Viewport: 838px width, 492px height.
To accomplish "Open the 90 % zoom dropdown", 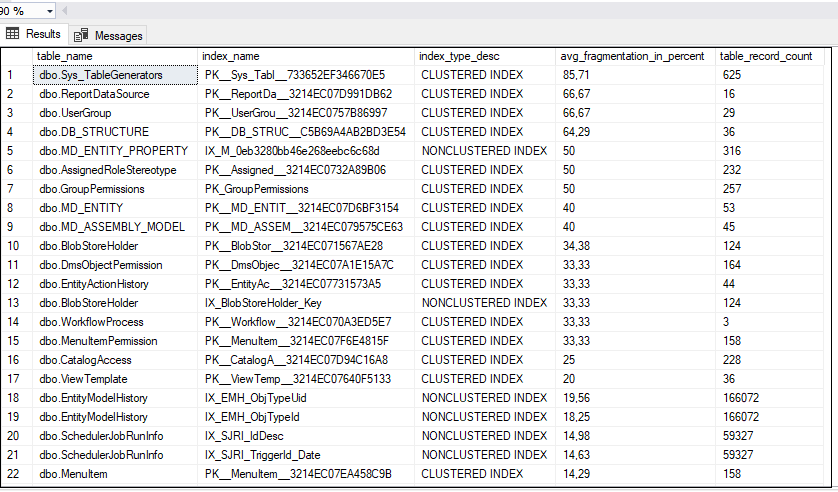I will 51,10.
